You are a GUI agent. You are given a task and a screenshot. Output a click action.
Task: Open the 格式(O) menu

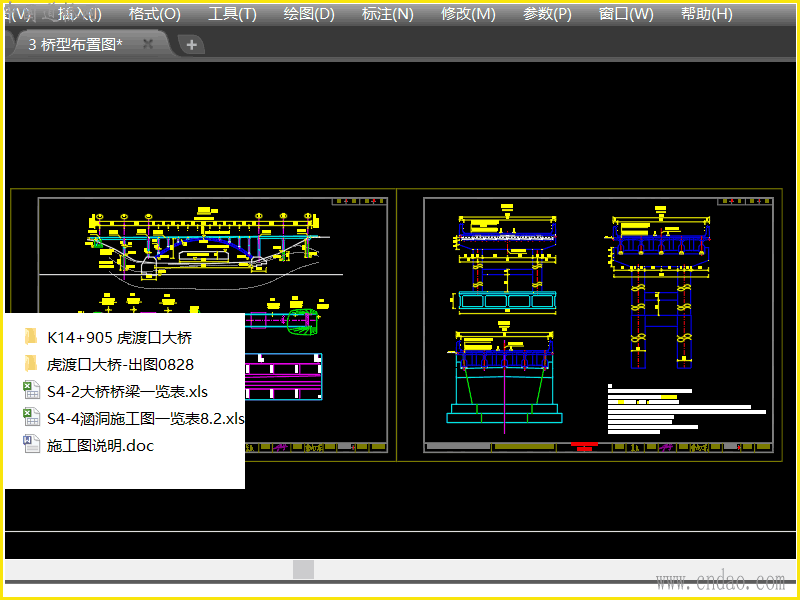[x=155, y=14]
